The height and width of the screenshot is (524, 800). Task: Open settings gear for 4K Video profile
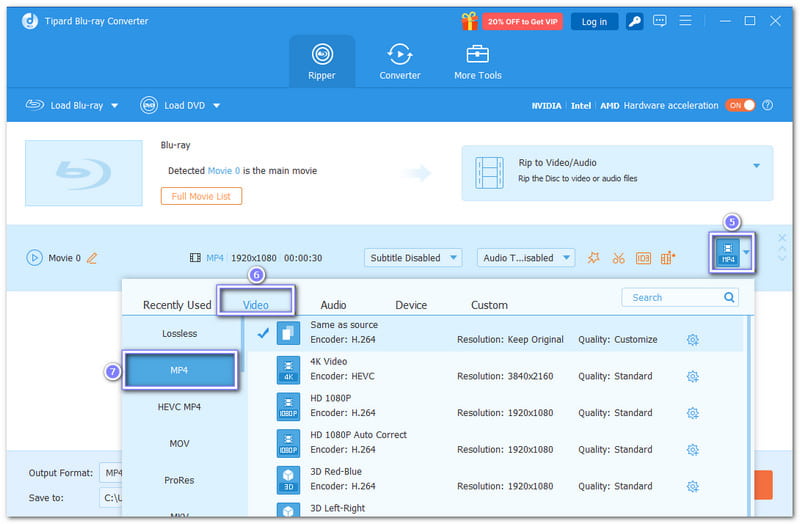click(692, 376)
